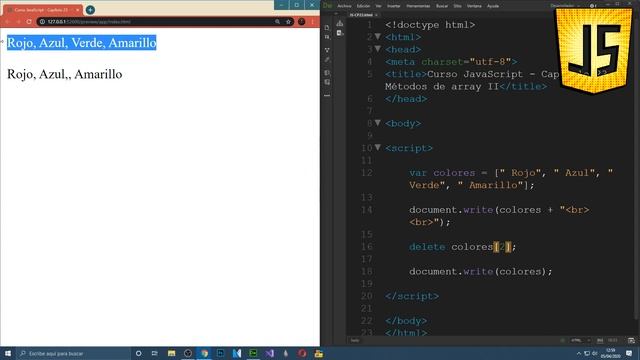Go back in Chrome browser
640x360 pixels.
[7, 22]
